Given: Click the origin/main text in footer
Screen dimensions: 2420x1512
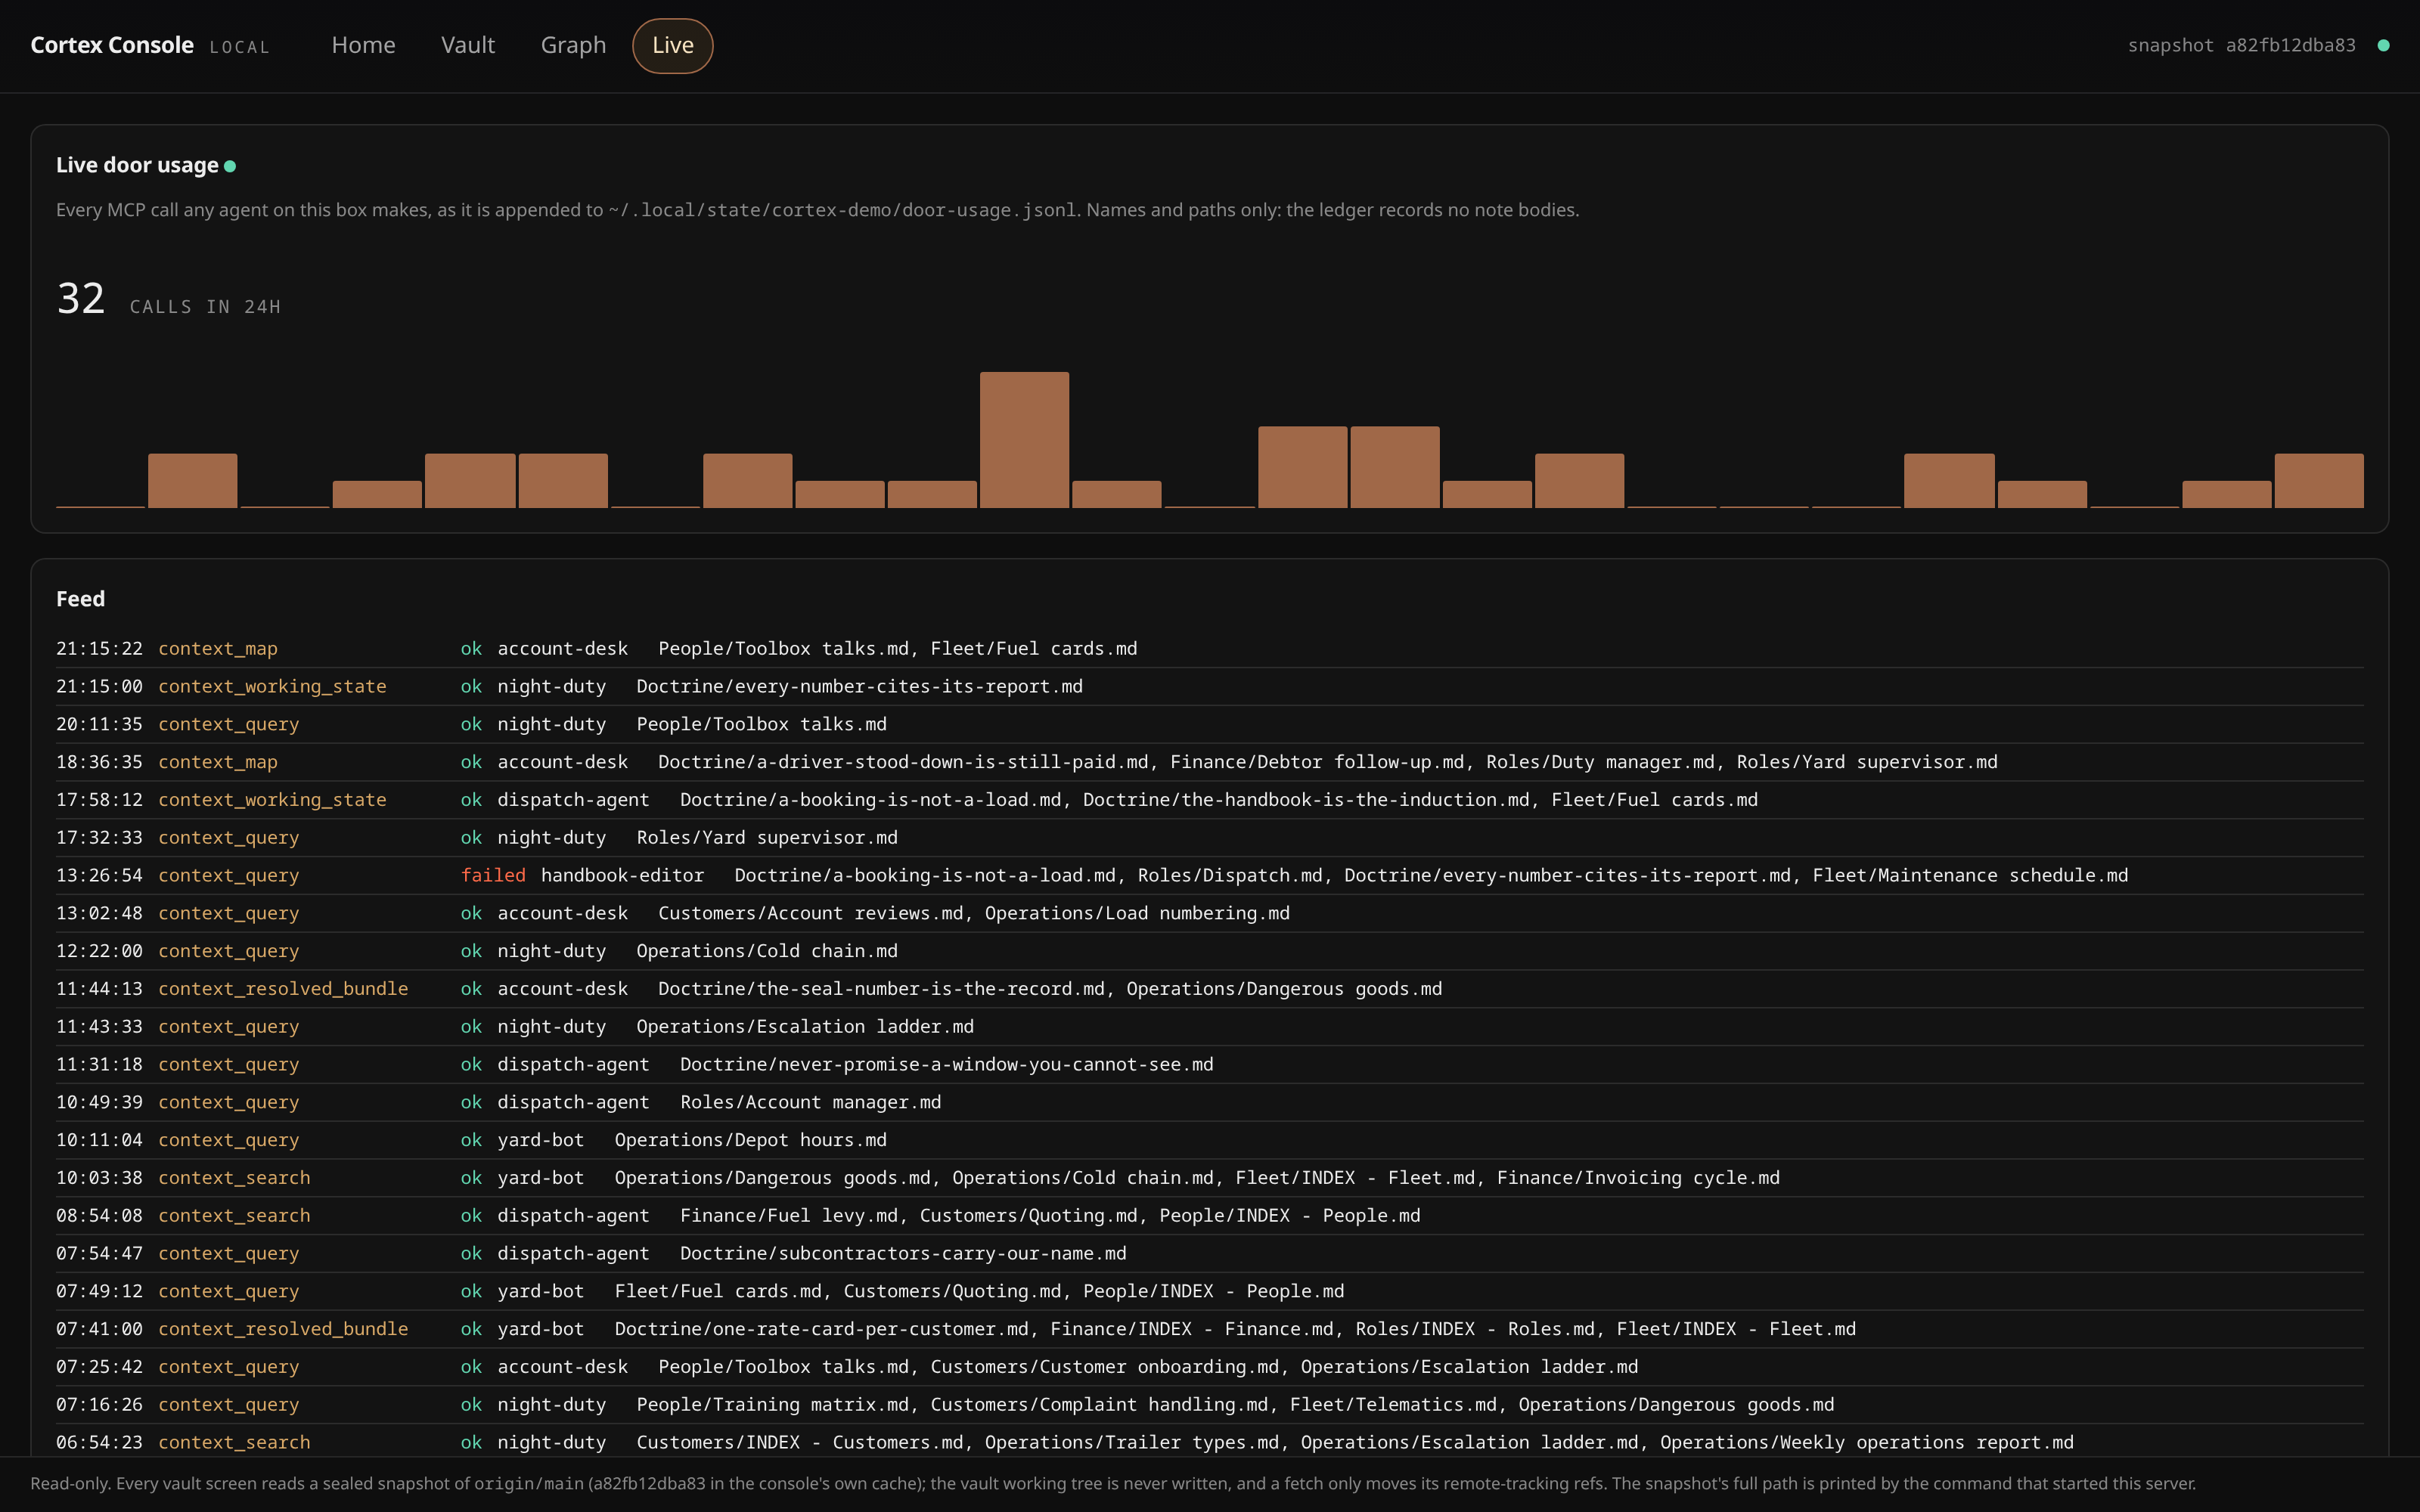Looking at the screenshot, I should 528,1484.
